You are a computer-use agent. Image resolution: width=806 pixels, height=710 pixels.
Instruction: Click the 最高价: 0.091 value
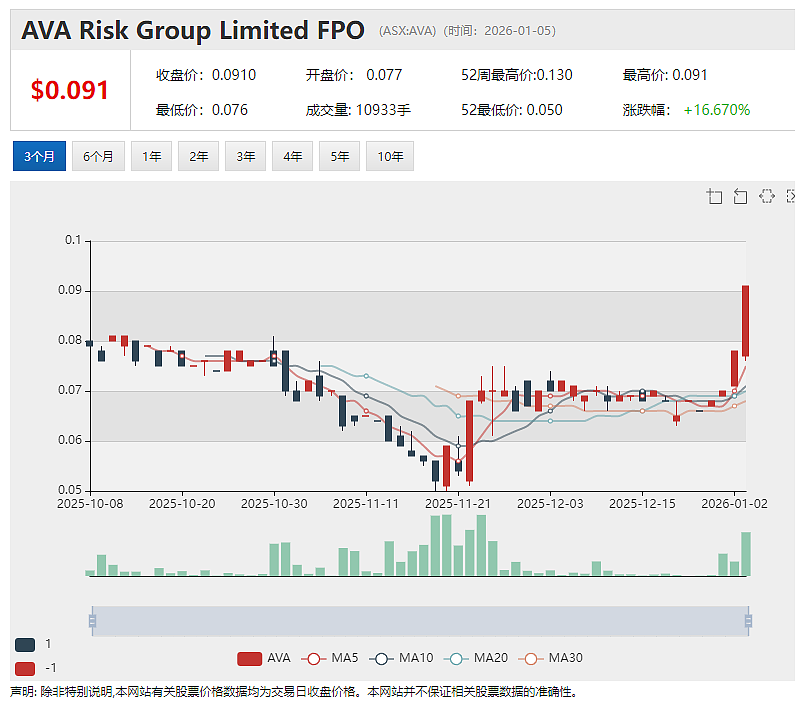[665, 75]
